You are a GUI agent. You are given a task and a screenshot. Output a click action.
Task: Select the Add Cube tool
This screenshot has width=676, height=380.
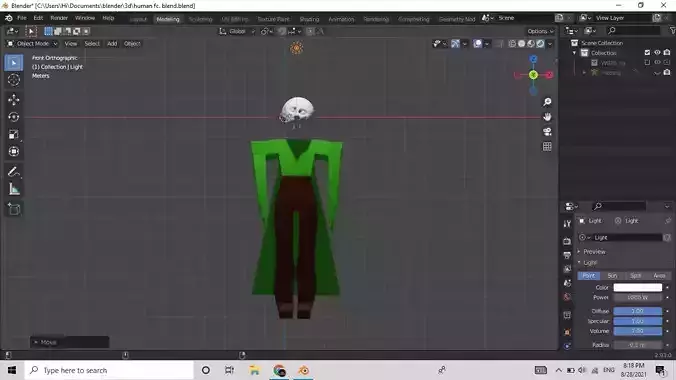pos(14,209)
